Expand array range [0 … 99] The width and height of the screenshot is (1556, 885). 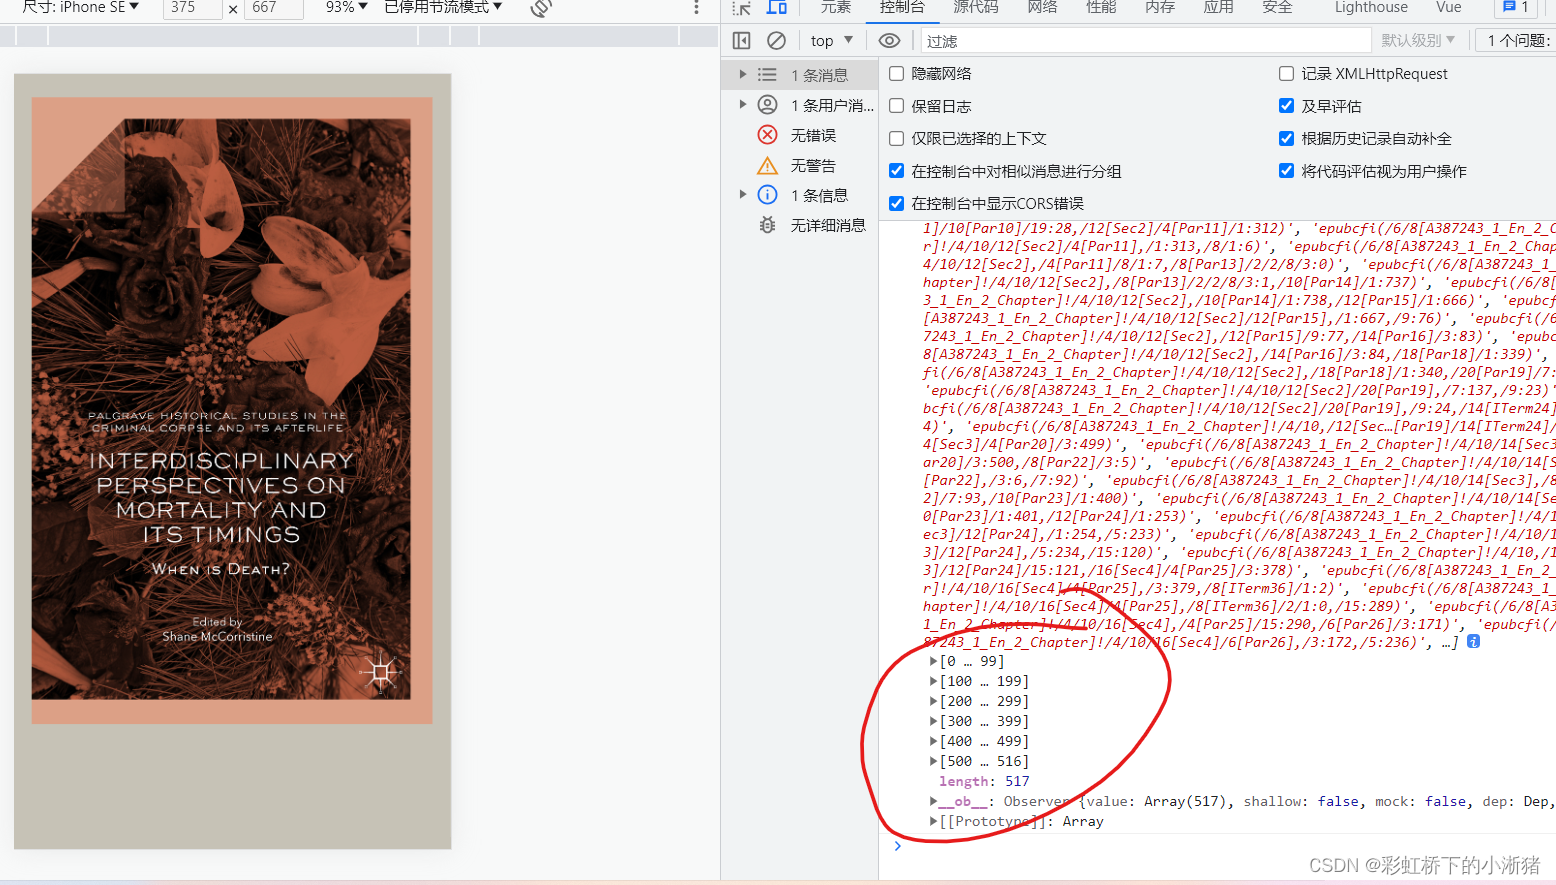(933, 661)
